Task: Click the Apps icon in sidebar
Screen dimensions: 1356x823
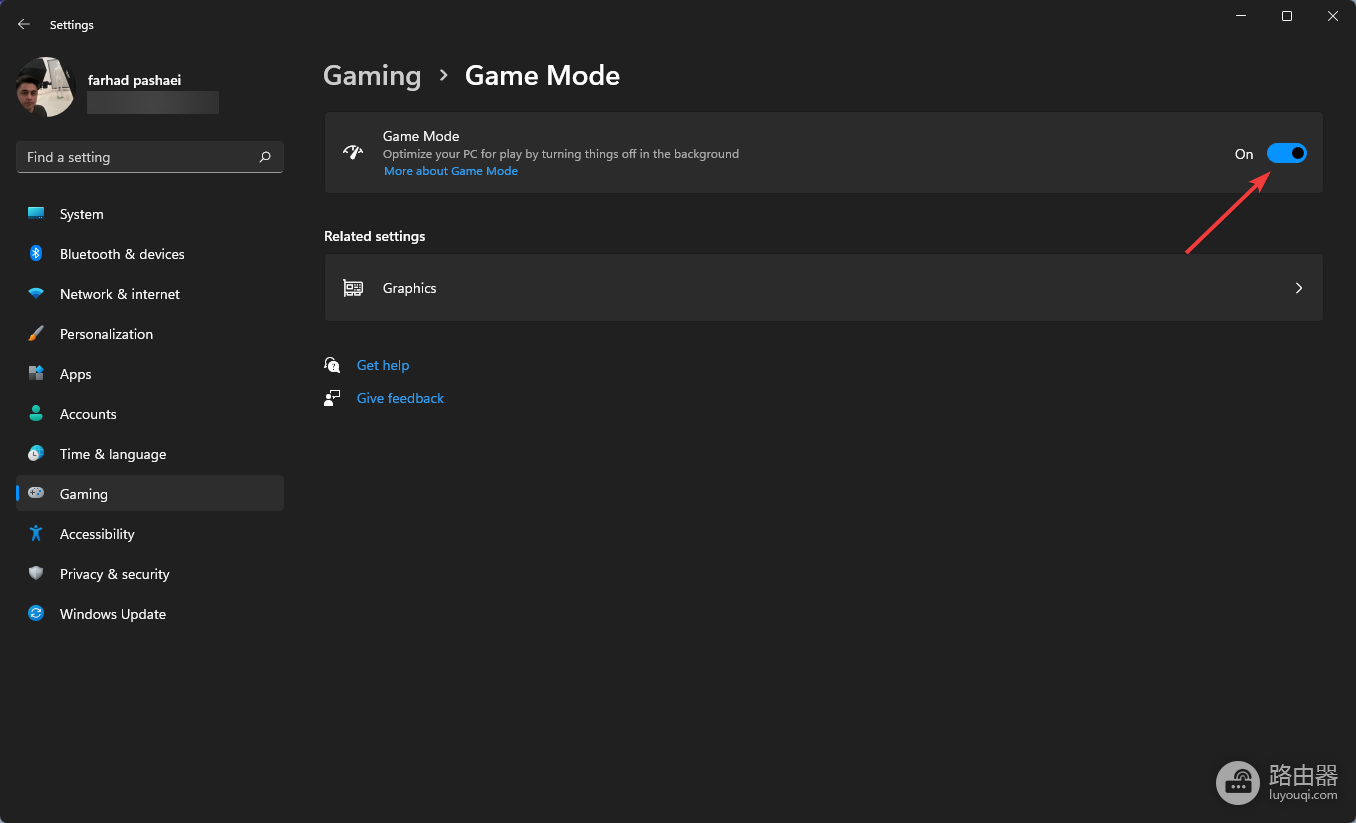Action: (x=36, y=374)
